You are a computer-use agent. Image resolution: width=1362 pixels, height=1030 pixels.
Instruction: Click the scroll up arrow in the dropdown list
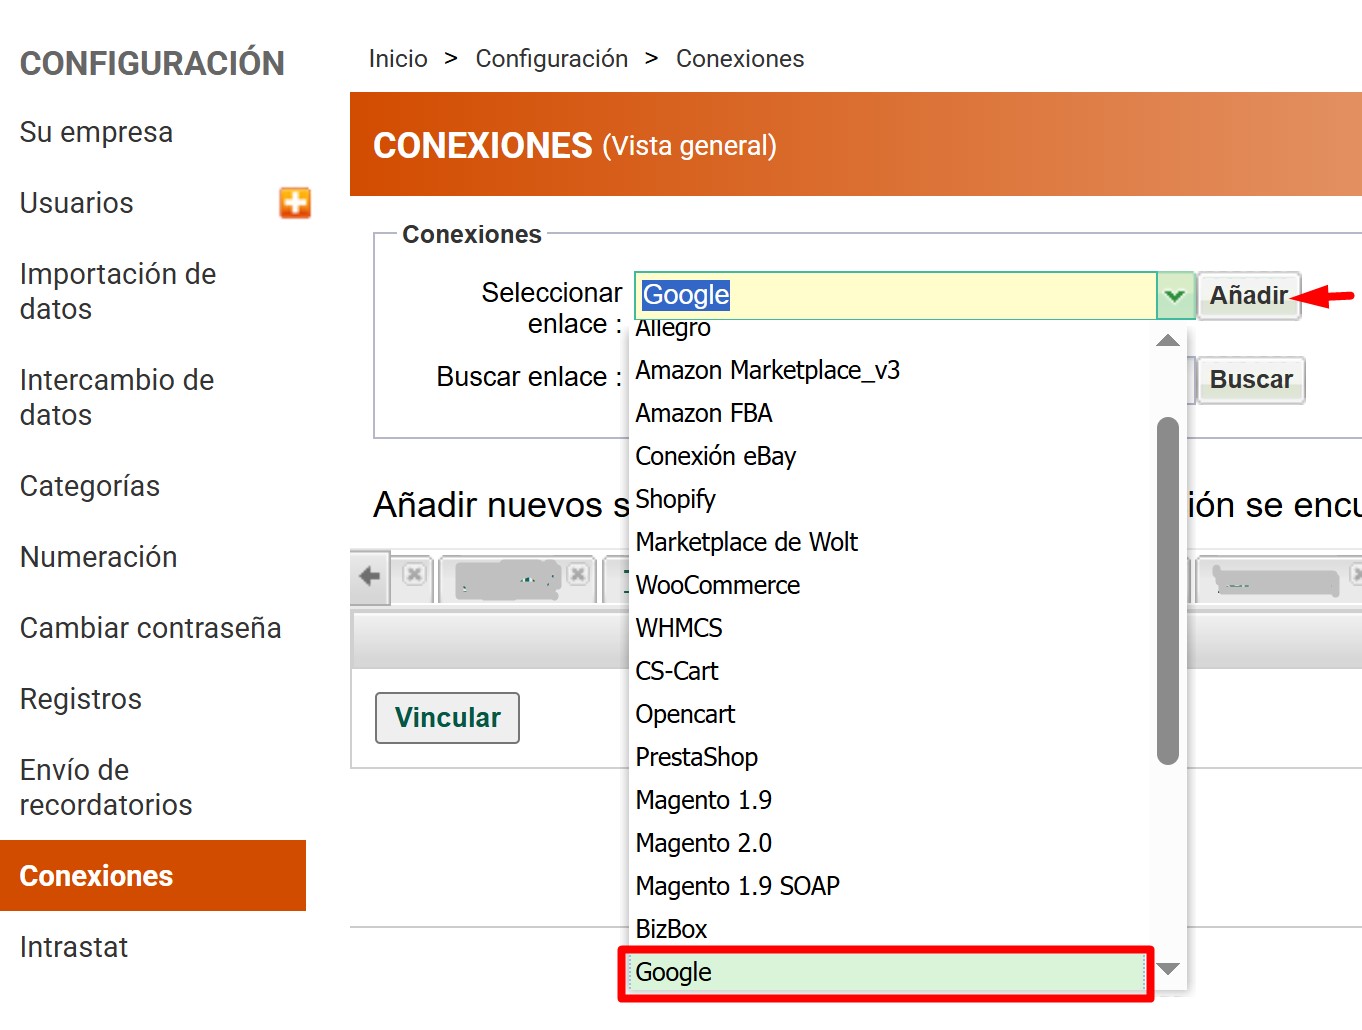tap(1167, 341)
